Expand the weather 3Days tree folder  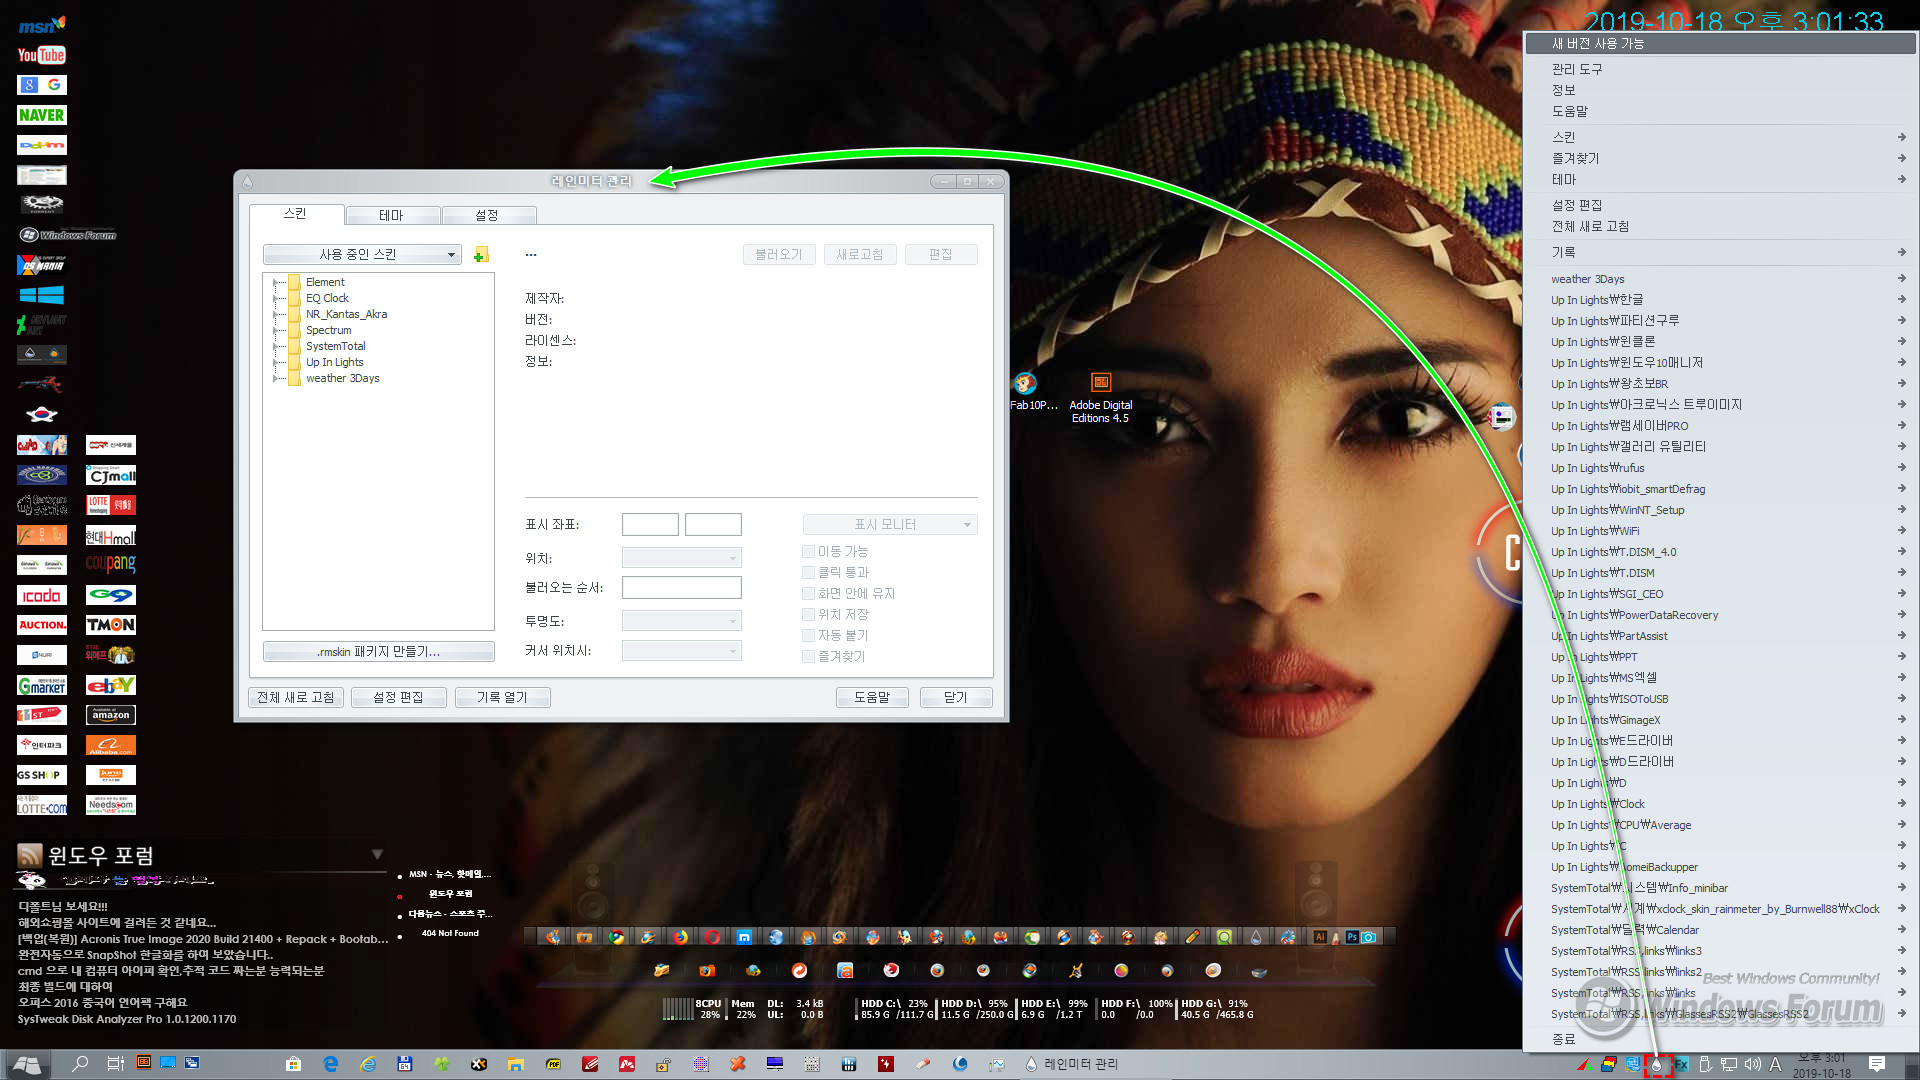tap(276, 378)
